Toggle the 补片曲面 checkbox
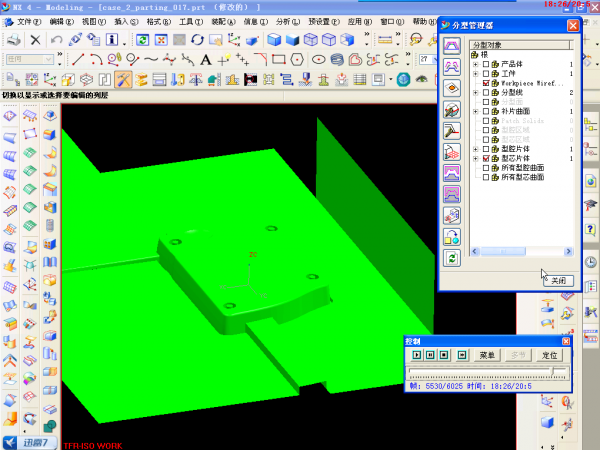Viewport: 600px width, 450px height. click(x=486, y=111)
